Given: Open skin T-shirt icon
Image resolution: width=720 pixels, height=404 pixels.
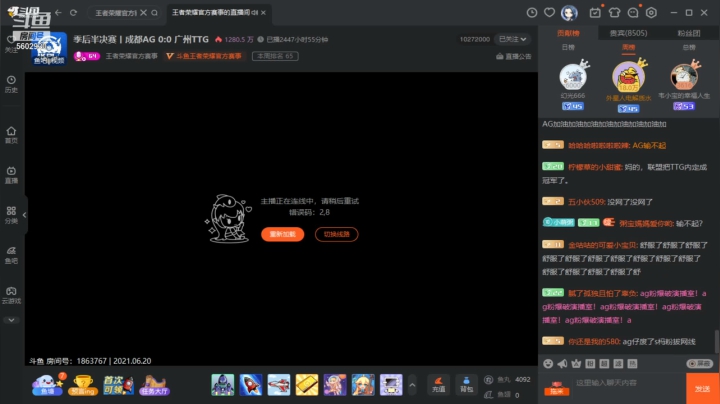Looking at the screenshot, I should pos(614,13).
